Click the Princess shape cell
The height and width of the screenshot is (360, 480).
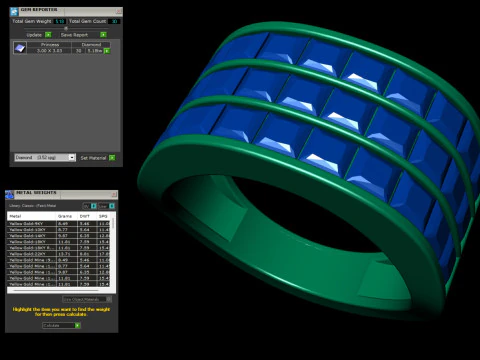pos(50,45)
